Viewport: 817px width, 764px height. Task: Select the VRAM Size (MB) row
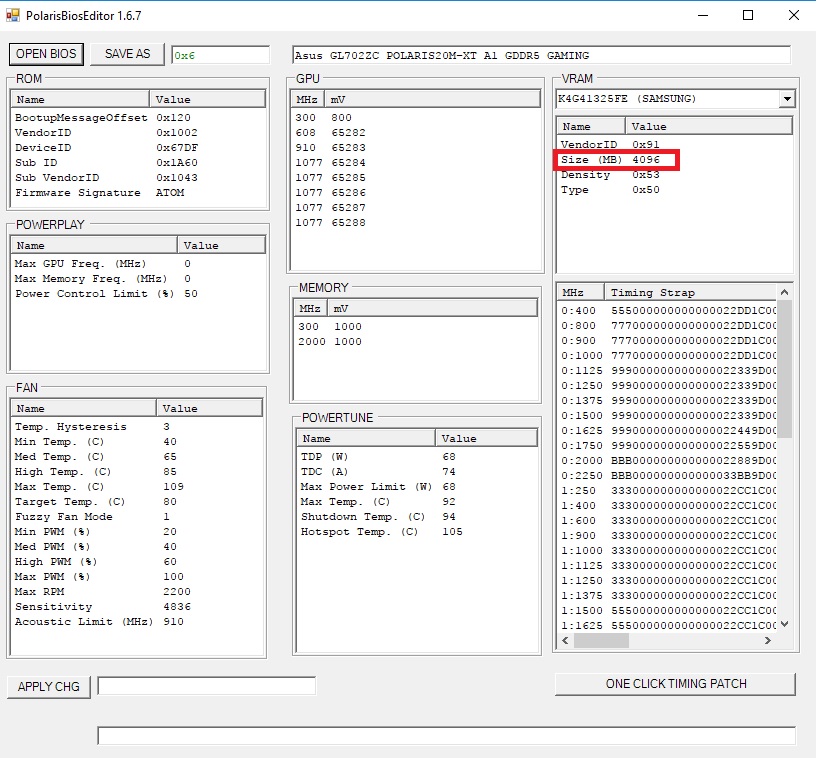pos(674,160)
